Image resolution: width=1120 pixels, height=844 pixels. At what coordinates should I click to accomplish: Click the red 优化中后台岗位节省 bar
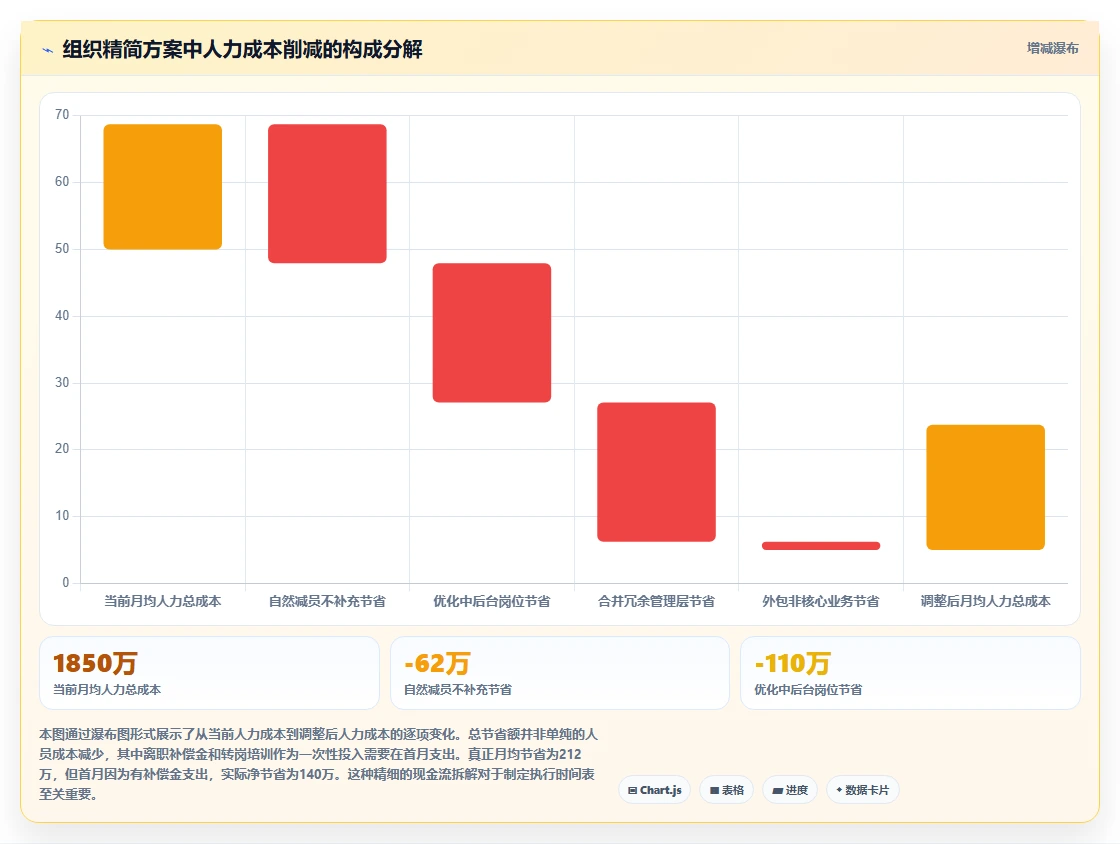[492, 333]
